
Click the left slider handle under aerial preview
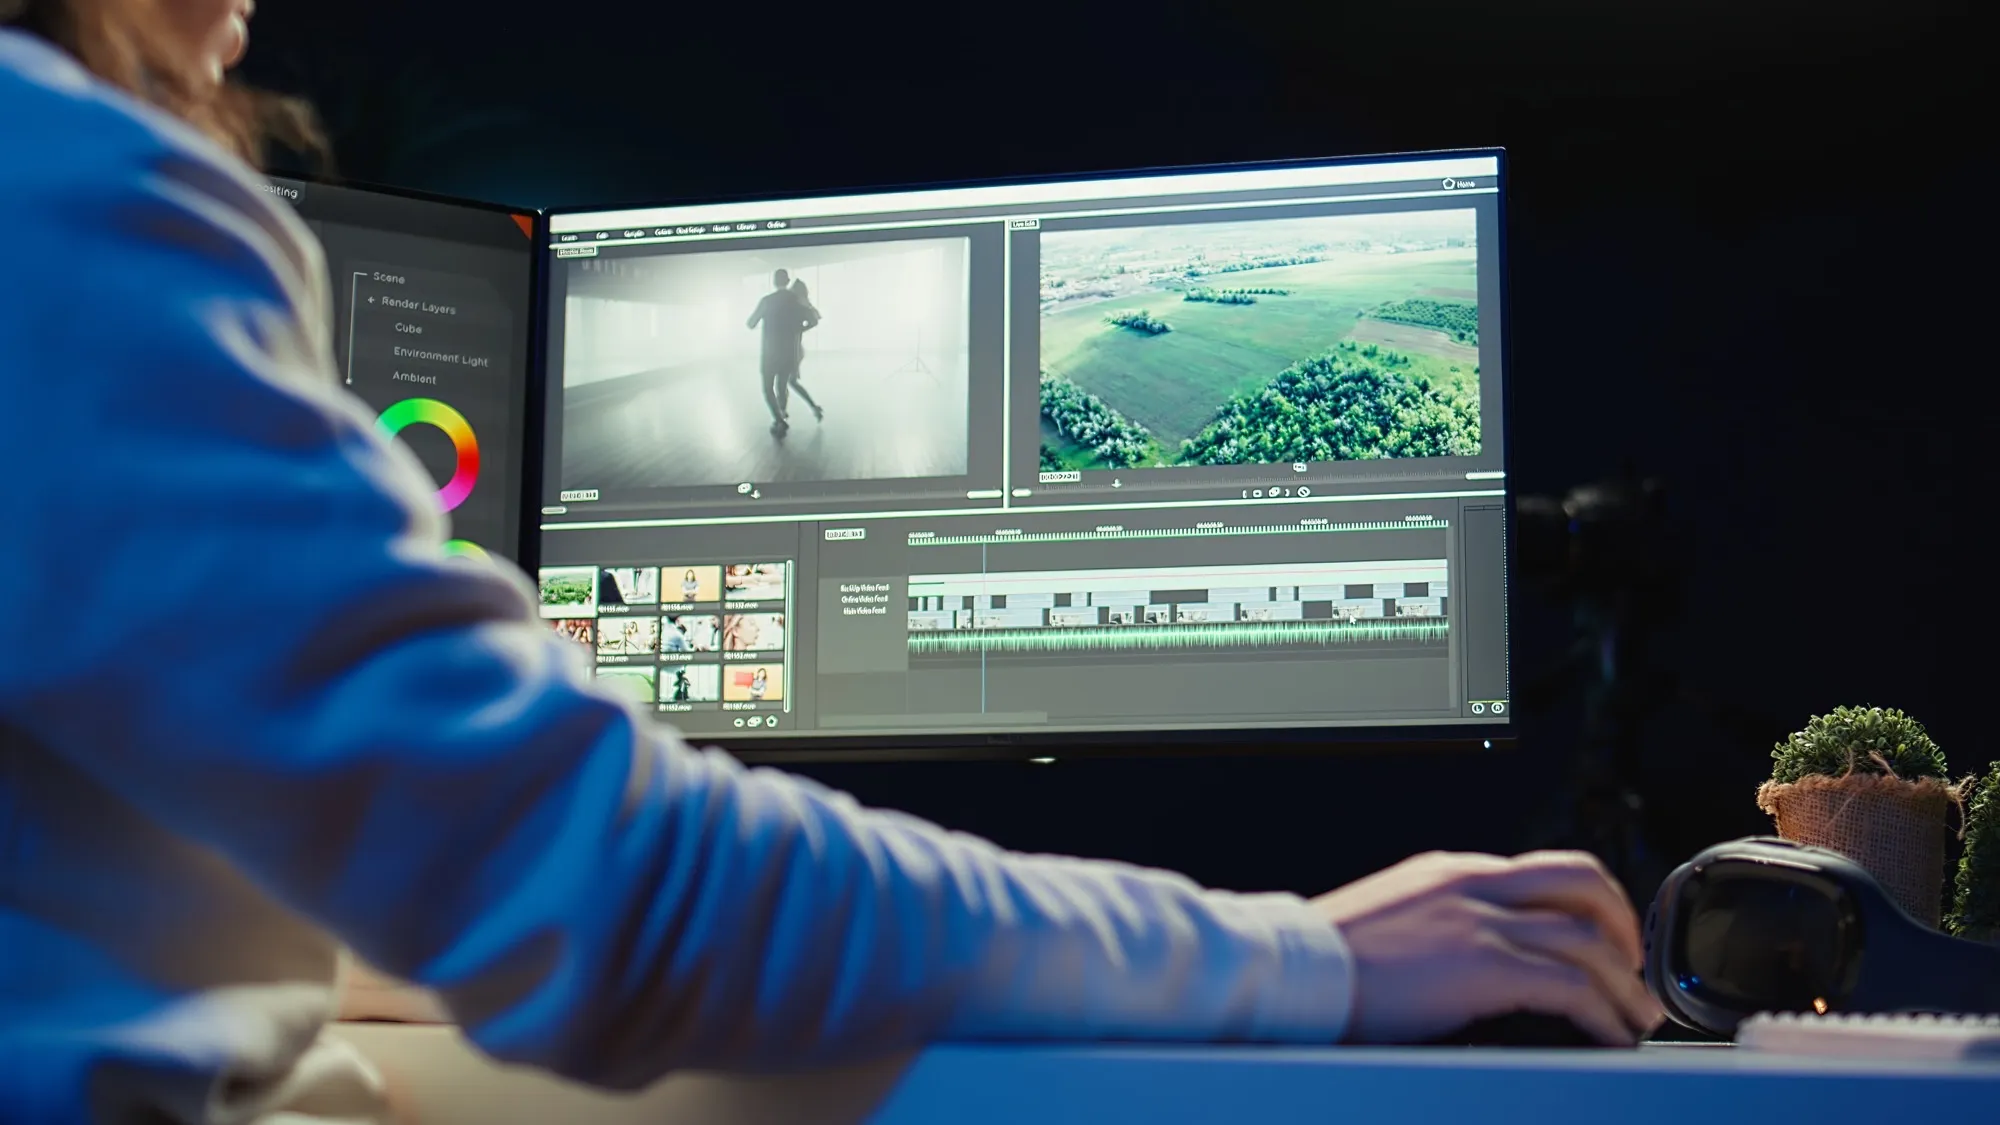coord(1022,492)
